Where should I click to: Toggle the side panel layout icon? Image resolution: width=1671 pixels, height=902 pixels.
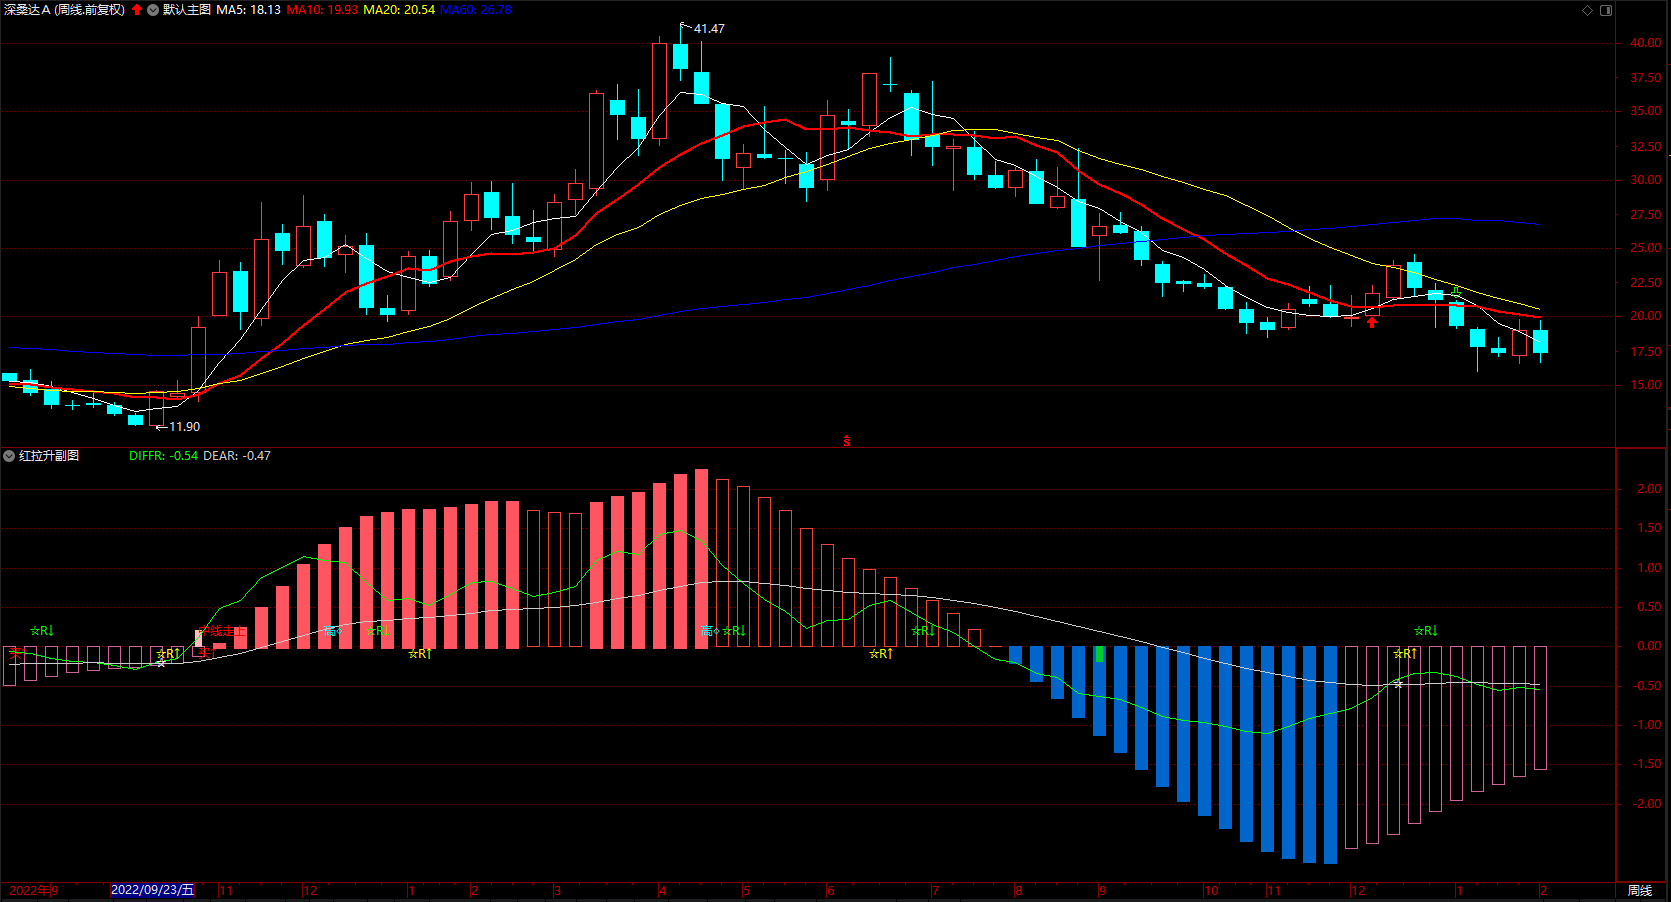[x=1606, y=10]
